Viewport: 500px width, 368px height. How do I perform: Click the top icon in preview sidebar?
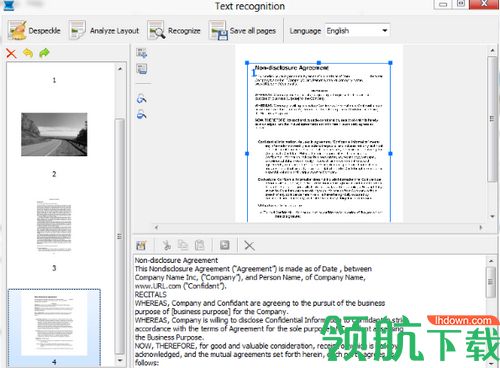142,53
